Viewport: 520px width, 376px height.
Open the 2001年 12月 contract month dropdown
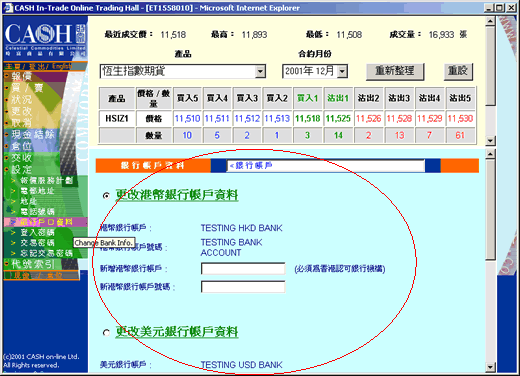(342, 71)
